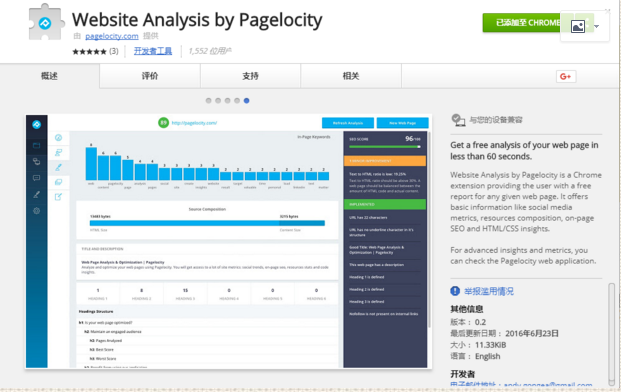
Task: Click the Pagelocity logo in the preview's dark sidebar
Action: (36, 124)
